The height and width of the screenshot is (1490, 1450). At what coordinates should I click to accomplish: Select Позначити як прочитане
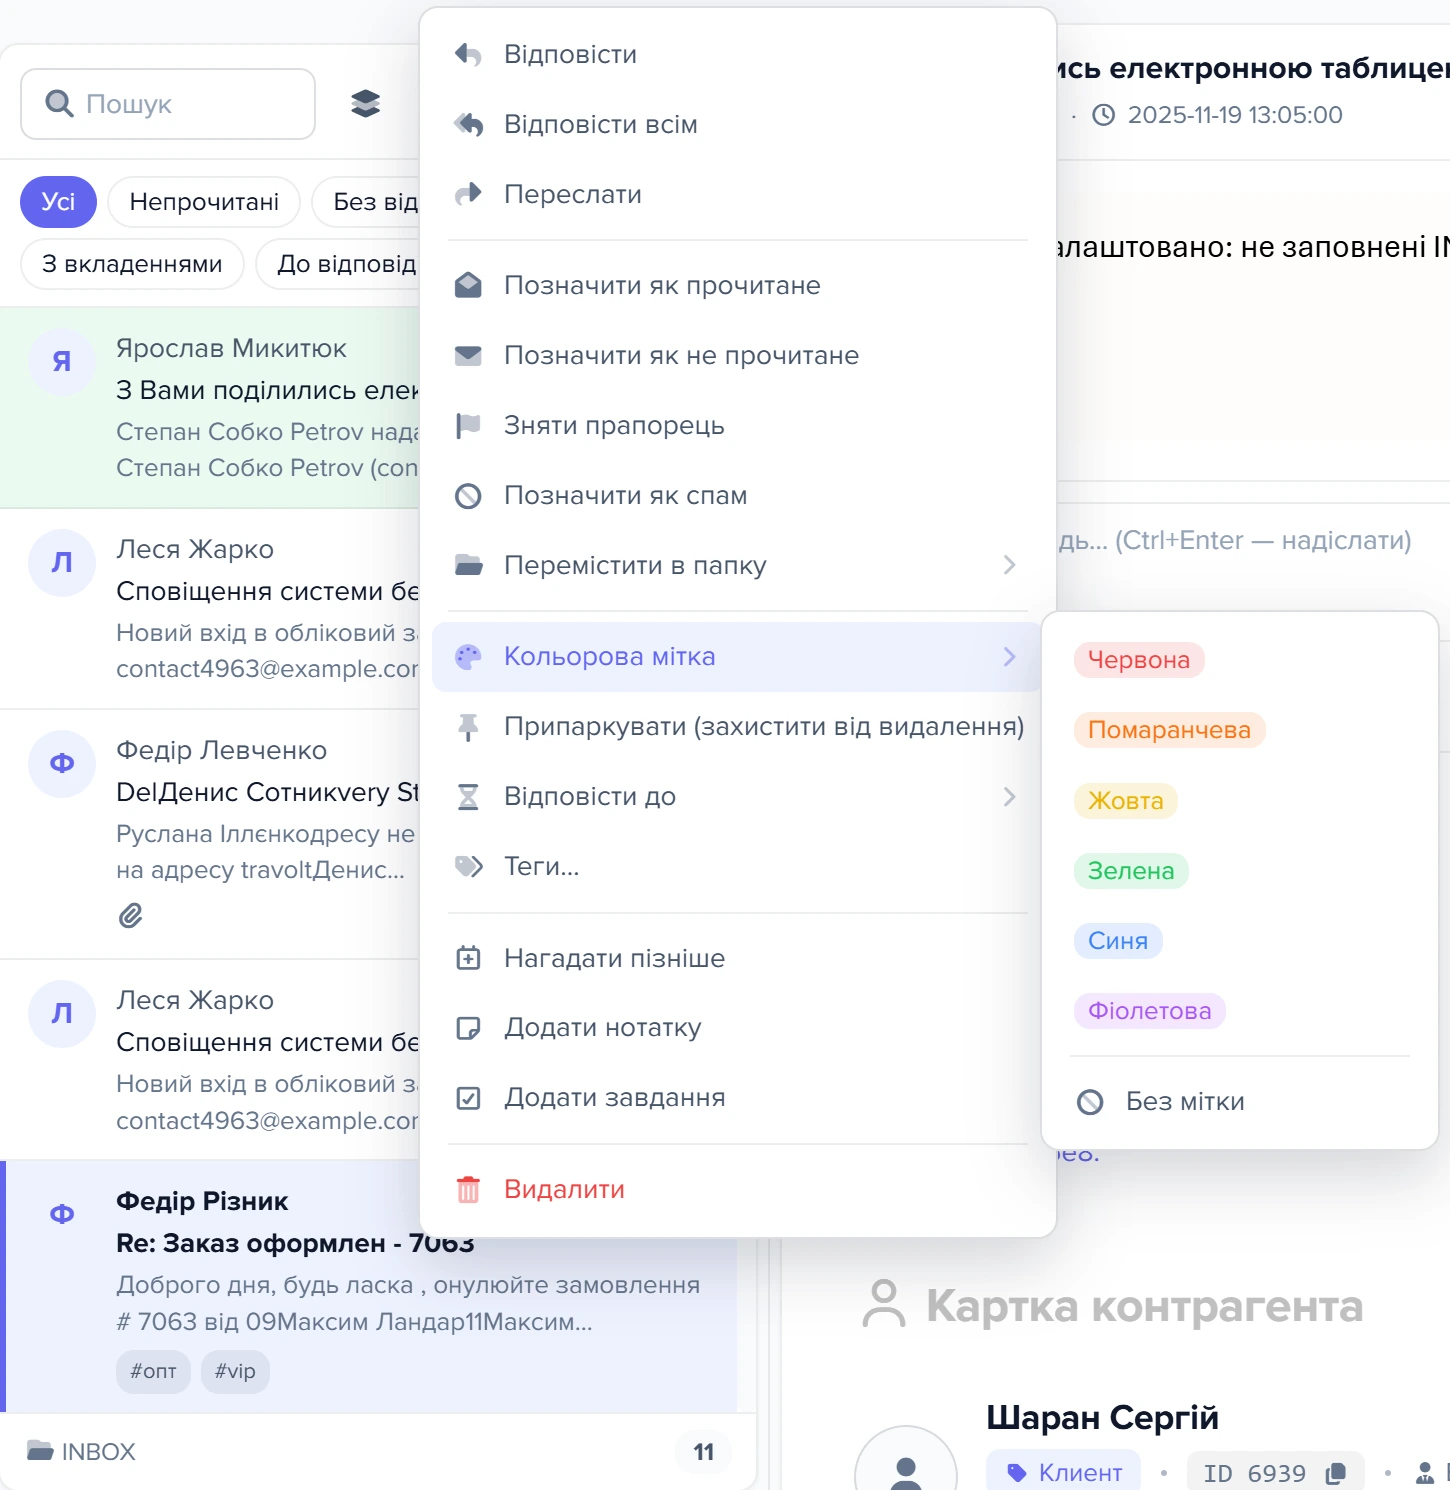(x=738, y=285)
